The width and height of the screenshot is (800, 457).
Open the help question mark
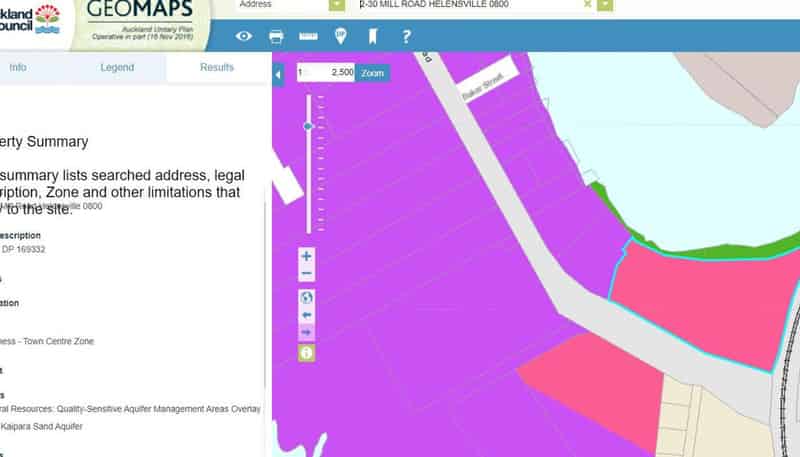click(x=406, y=36)
